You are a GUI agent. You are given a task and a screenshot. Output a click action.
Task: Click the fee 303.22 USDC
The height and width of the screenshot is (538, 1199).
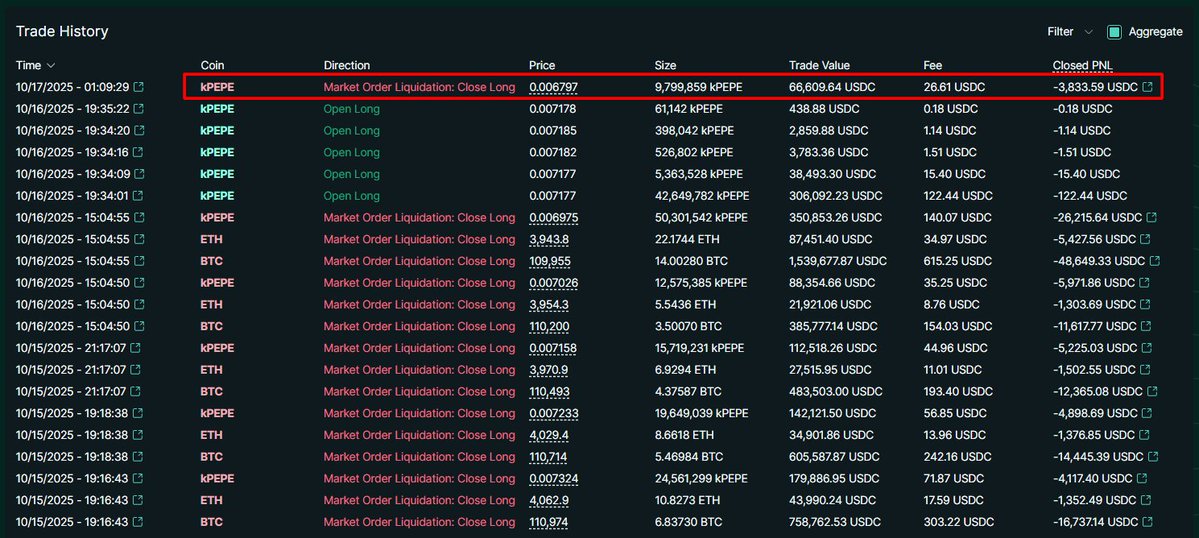[959, 523]
